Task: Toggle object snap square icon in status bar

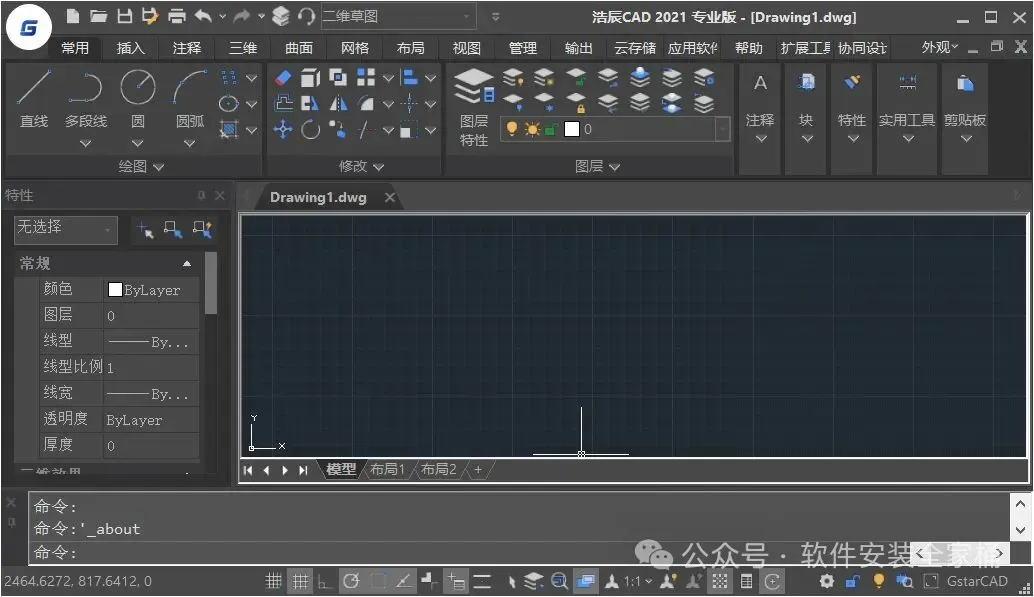Action: tap(378, 581)
